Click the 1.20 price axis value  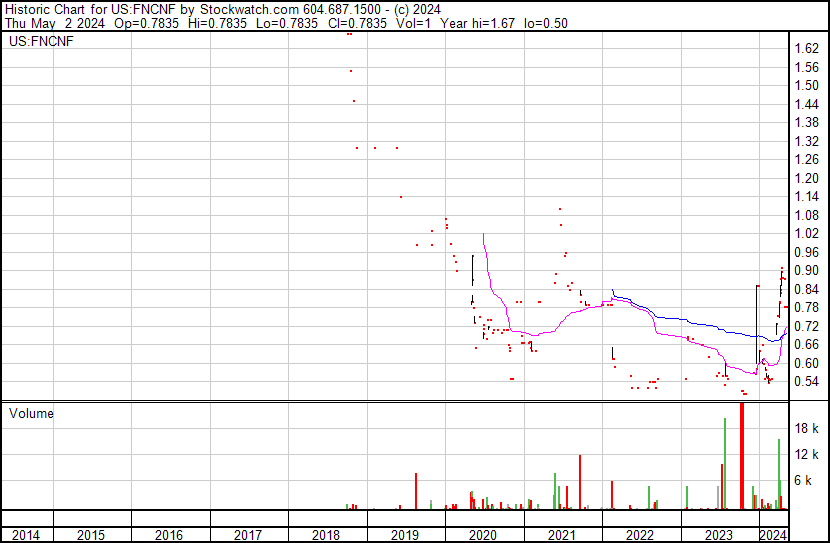point(807,178)
